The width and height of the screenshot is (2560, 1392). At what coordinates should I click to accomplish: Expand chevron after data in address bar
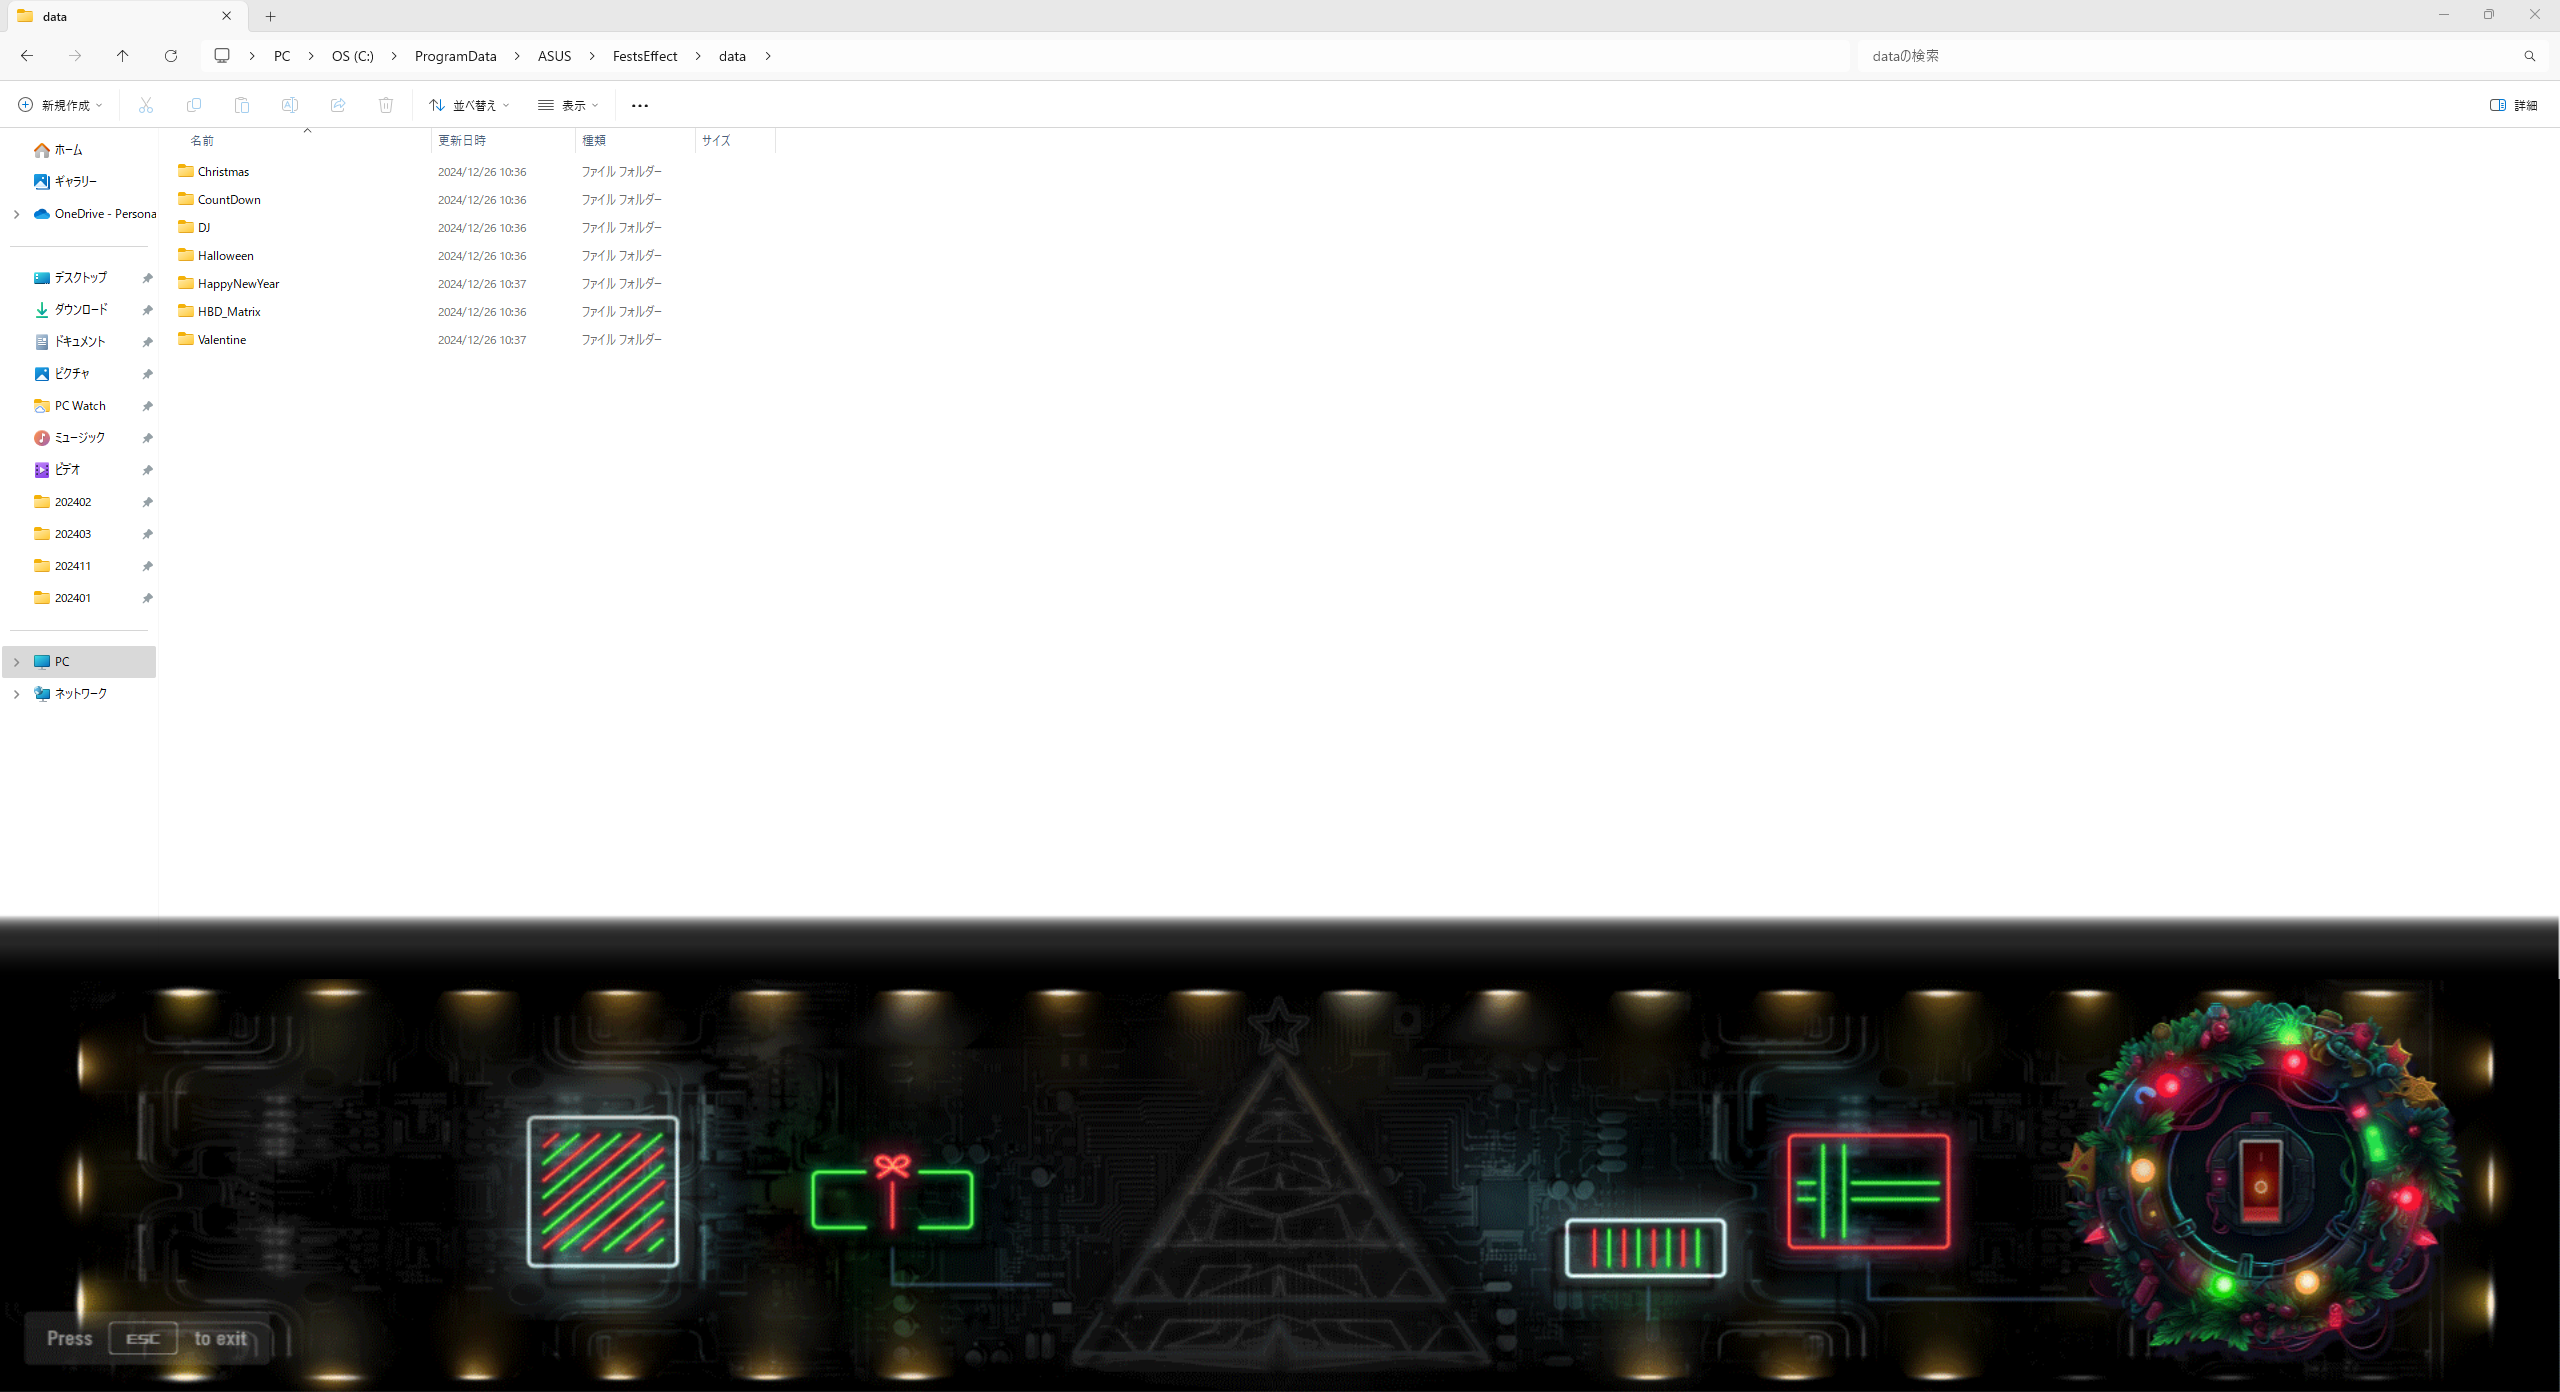click(x=768, y=56)
